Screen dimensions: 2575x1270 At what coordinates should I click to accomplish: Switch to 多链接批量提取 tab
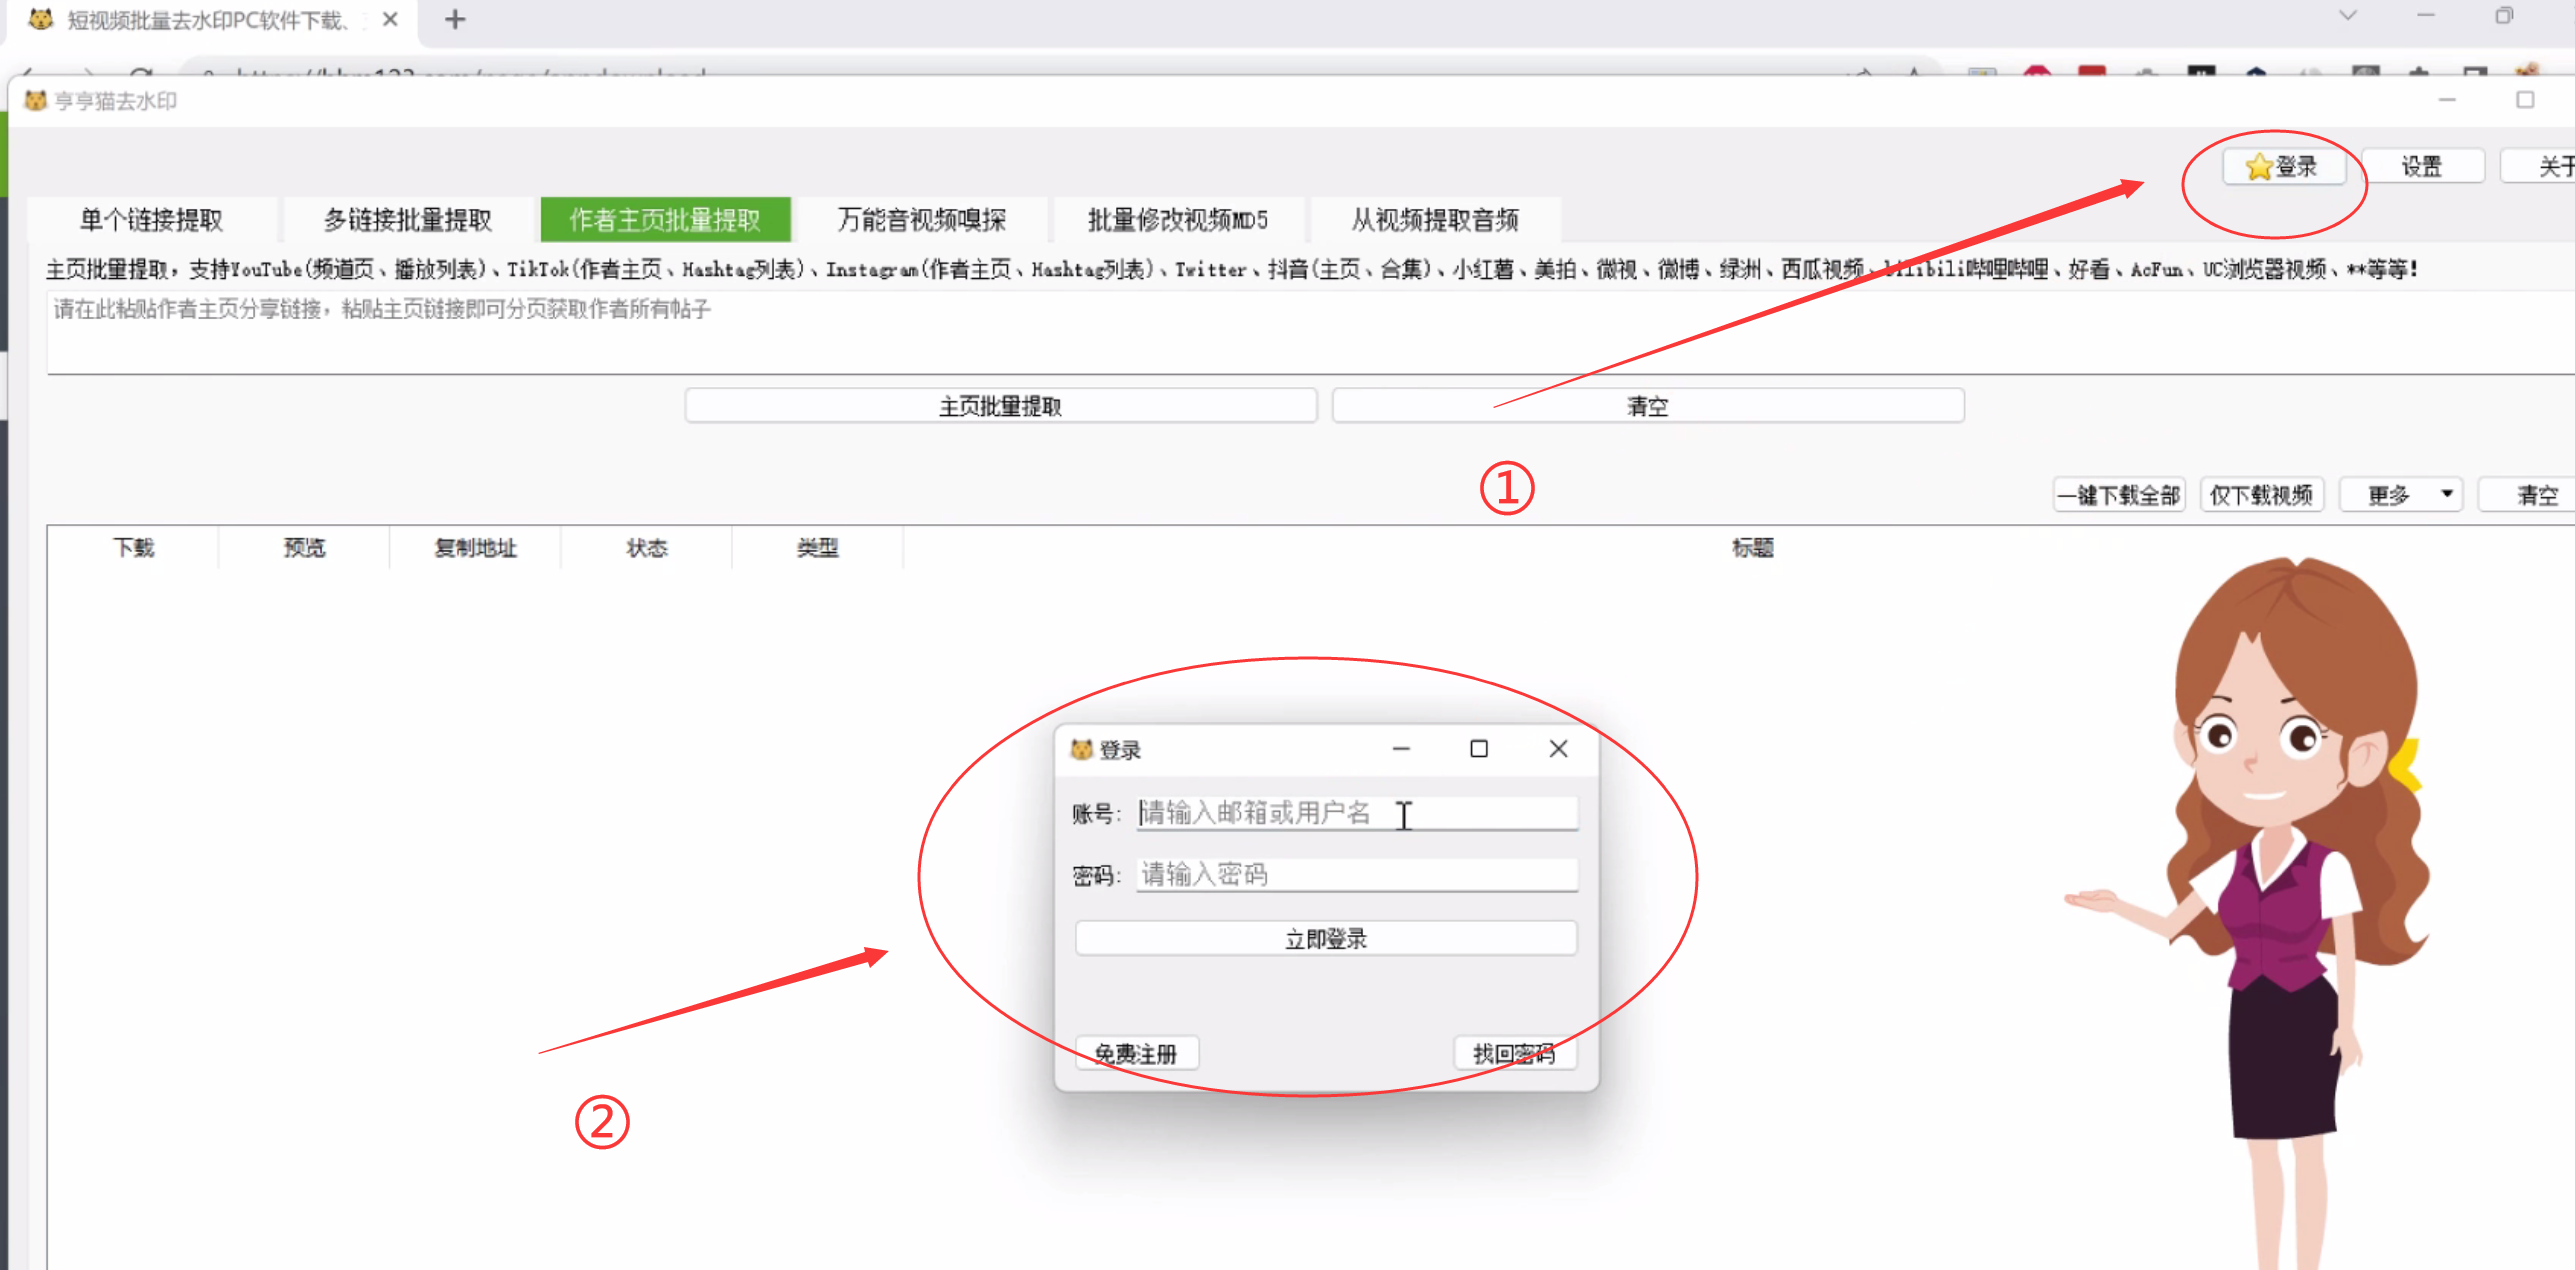tap(408, 220)
